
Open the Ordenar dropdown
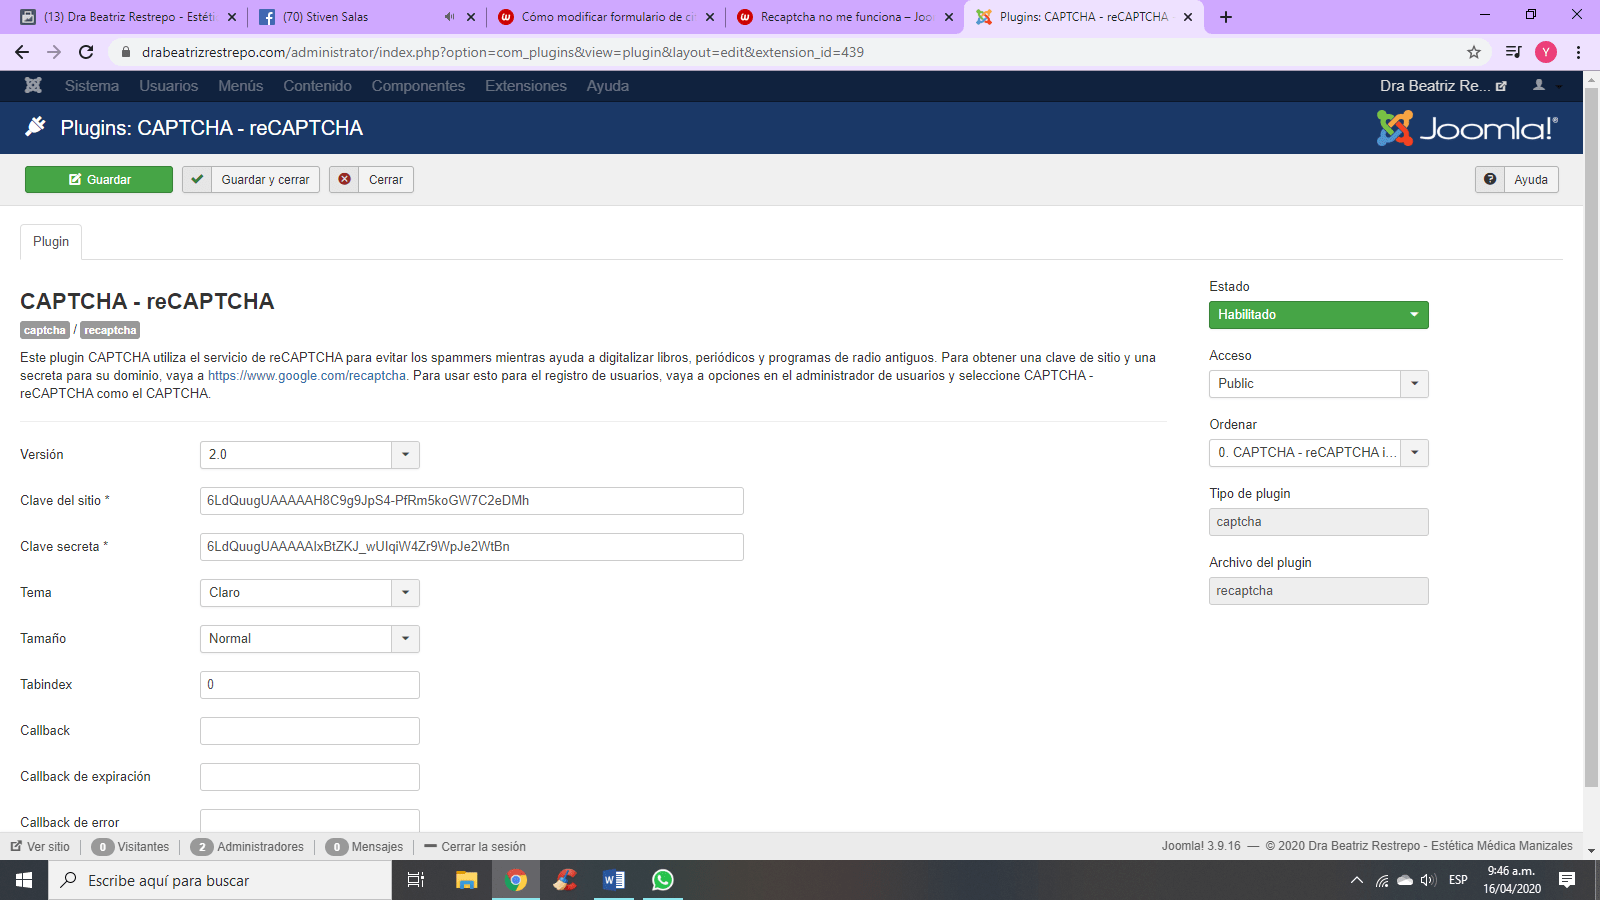click(1319, 453)
